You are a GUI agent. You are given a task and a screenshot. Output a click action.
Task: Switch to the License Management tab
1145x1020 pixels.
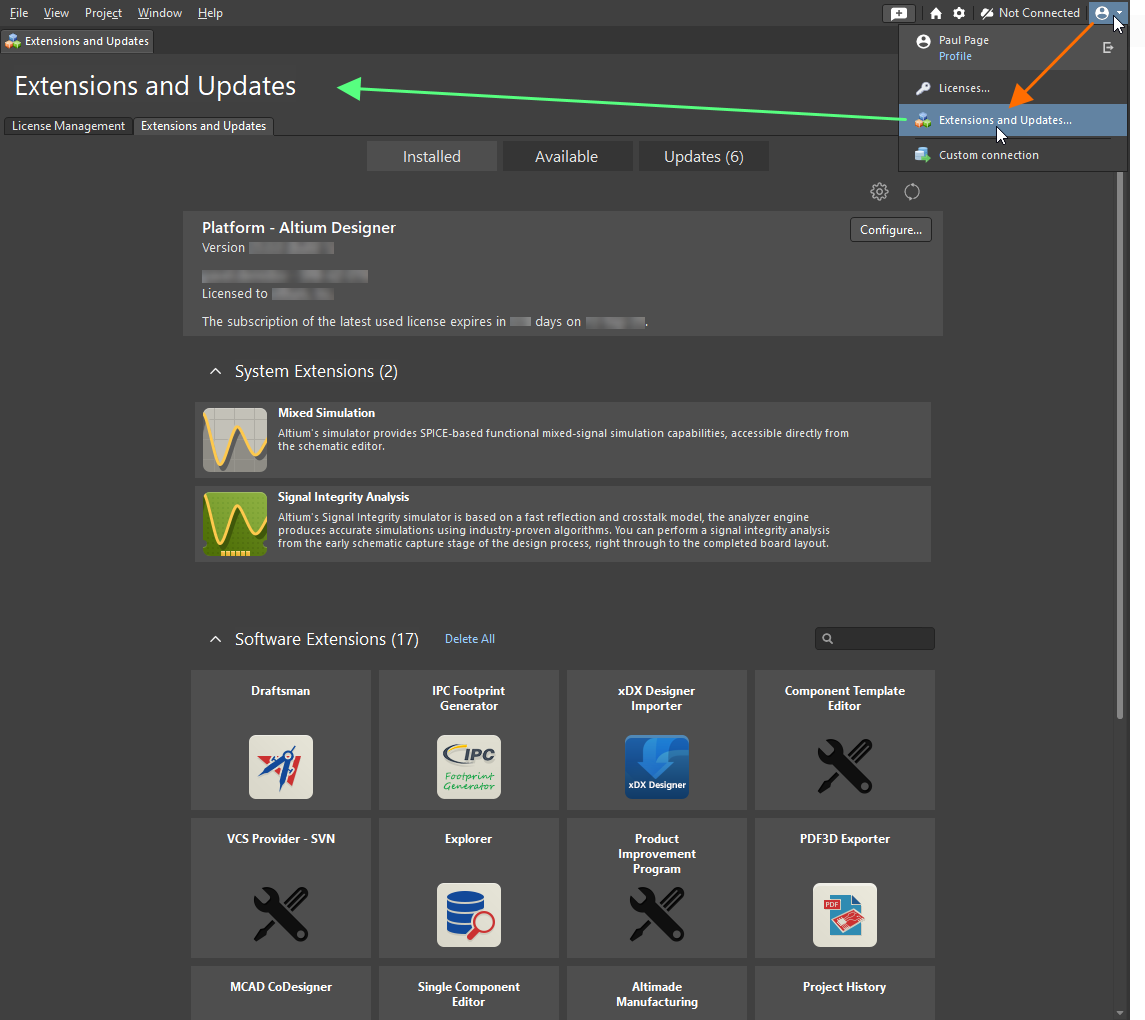click(67, 126)
